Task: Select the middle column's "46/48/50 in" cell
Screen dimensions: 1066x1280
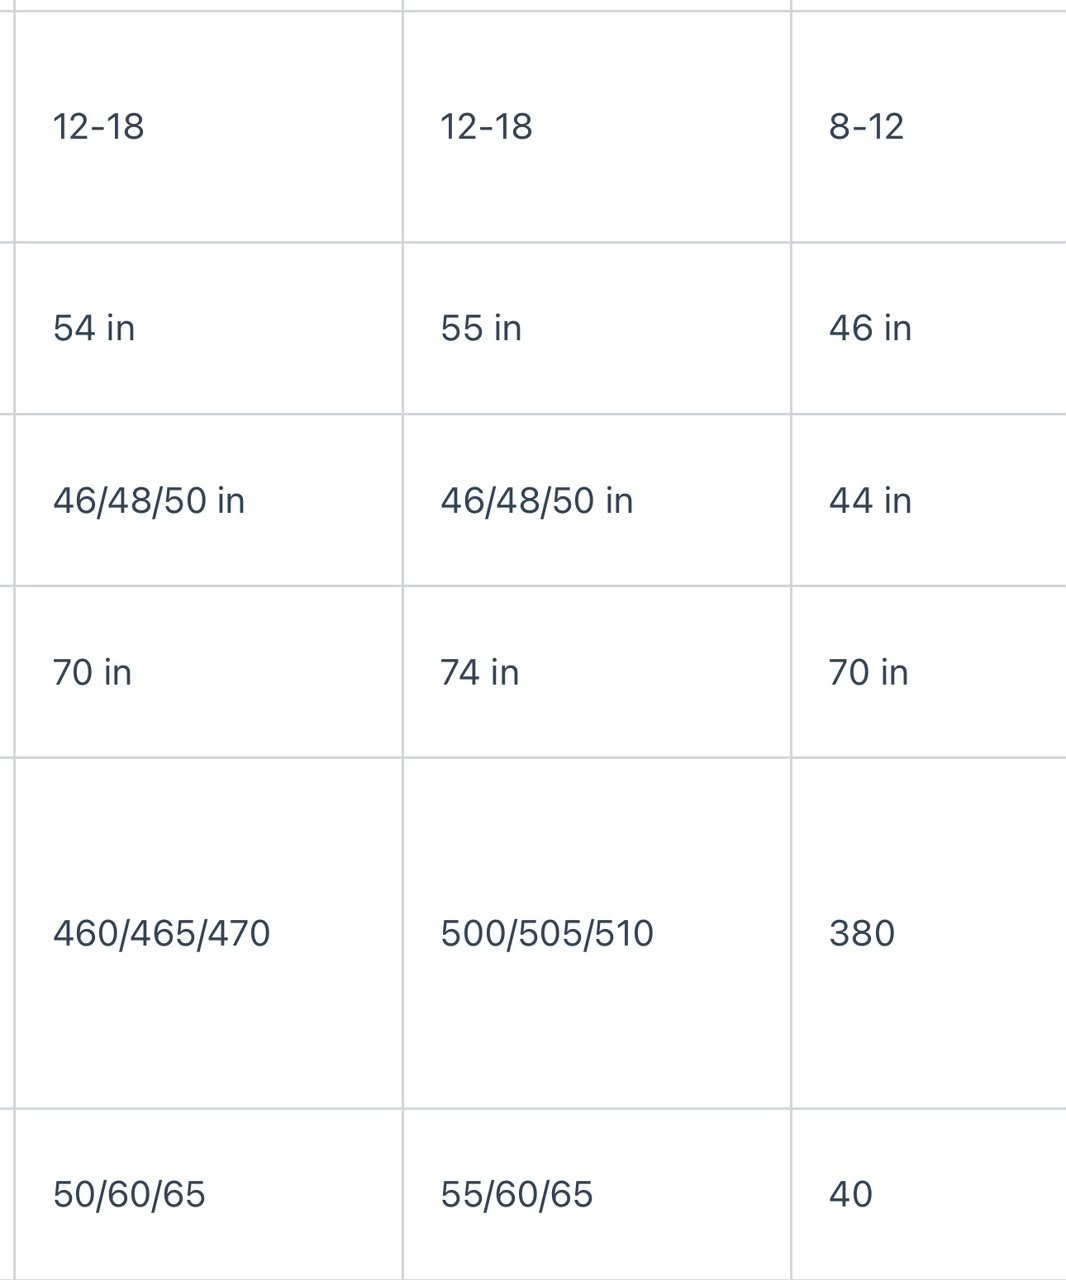Action: click(597, 500)
